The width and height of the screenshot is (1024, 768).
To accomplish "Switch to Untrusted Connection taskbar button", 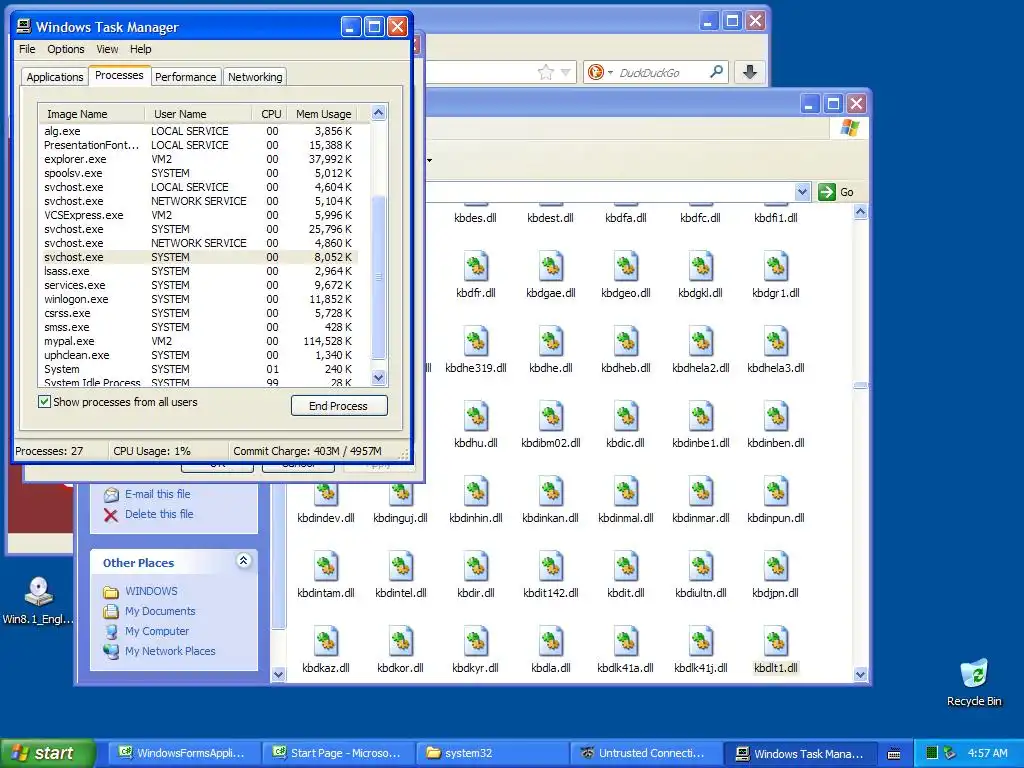I will pyautogui.click(x=646, y=754).
